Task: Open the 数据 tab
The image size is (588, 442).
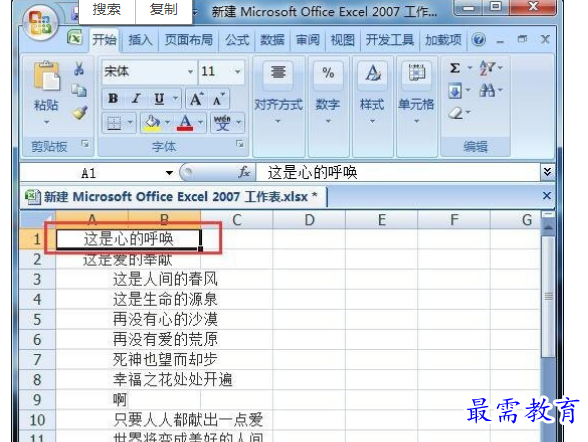Action: point(273,40)
